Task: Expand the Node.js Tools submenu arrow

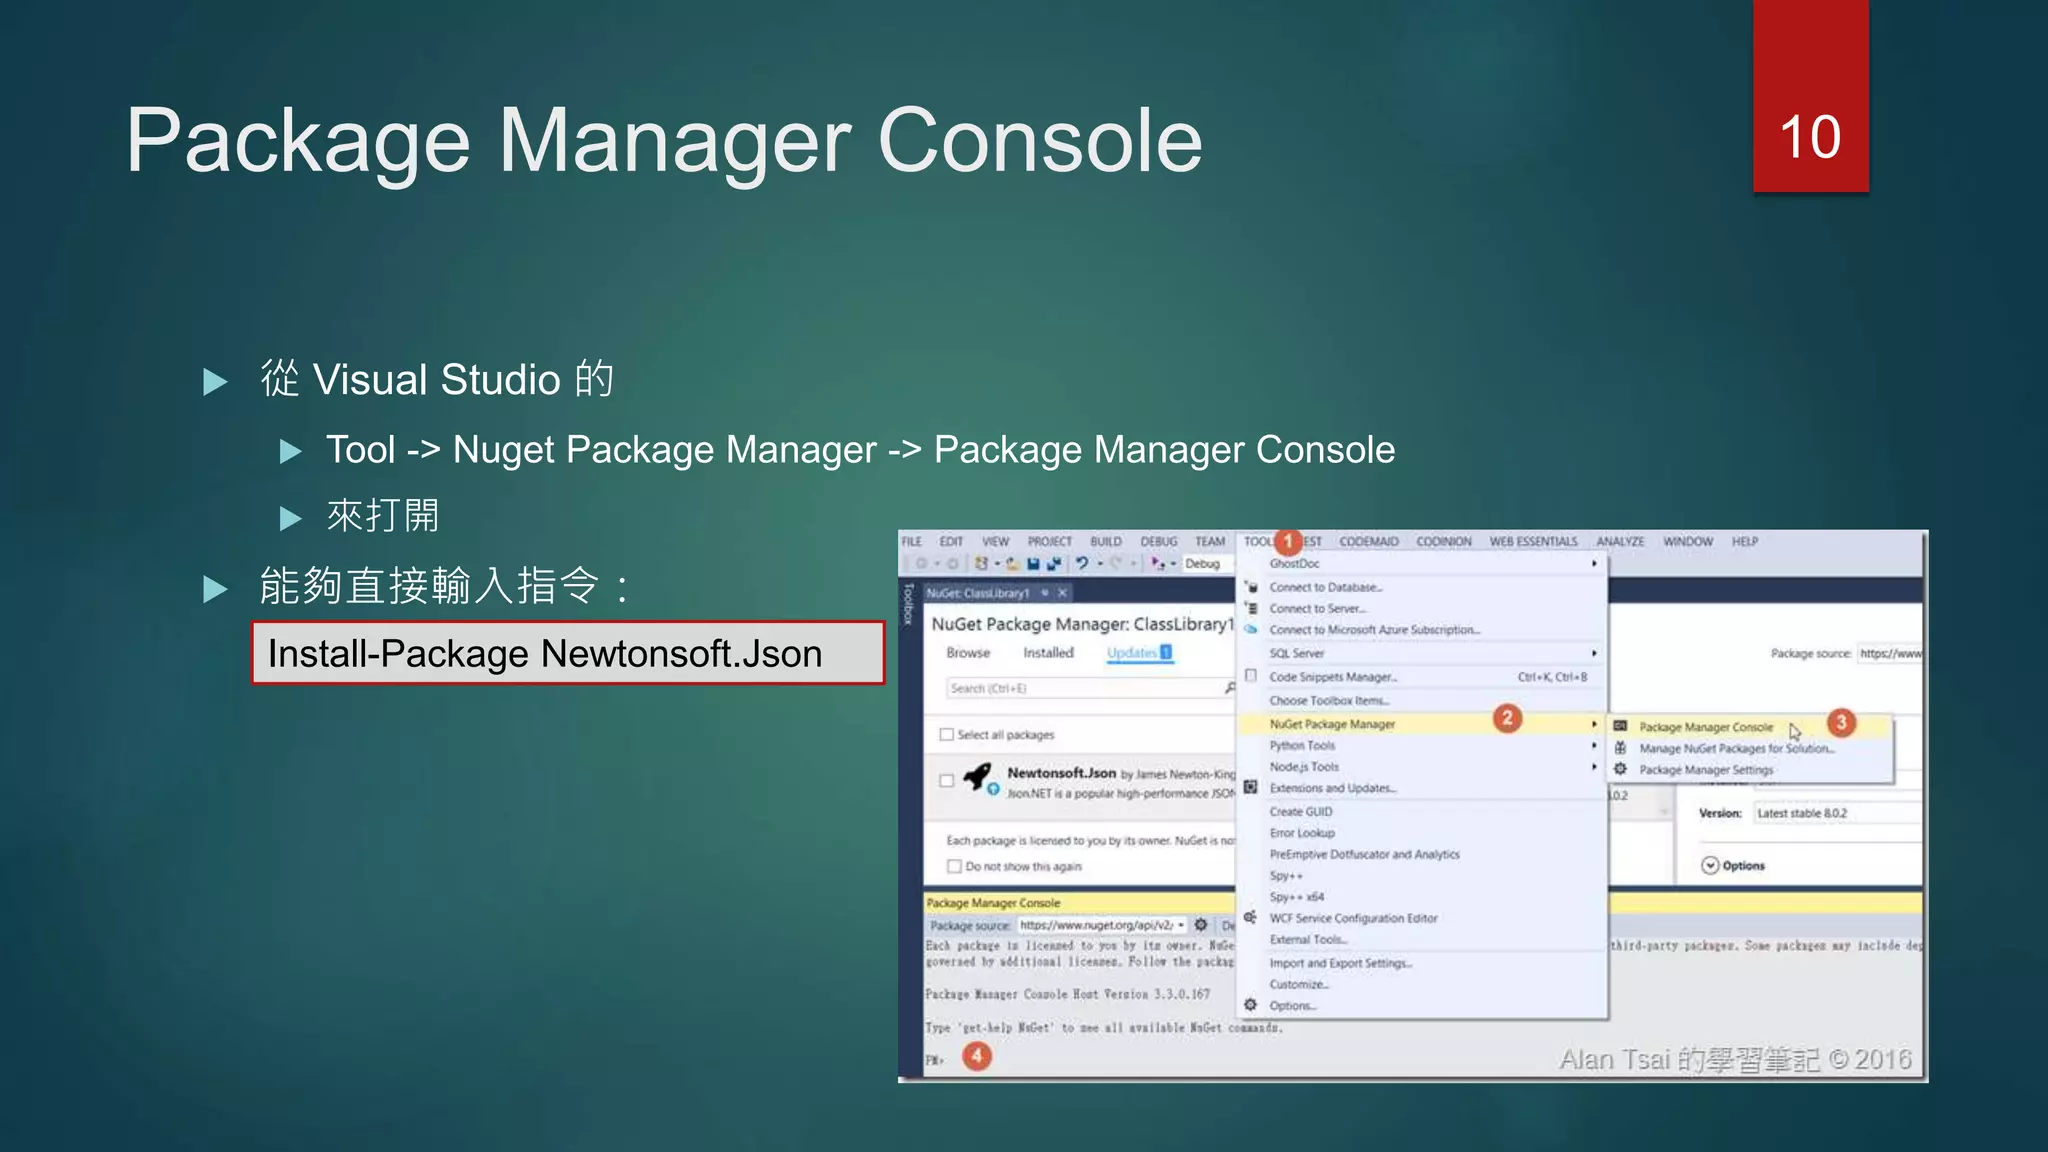Action: 1594,767
